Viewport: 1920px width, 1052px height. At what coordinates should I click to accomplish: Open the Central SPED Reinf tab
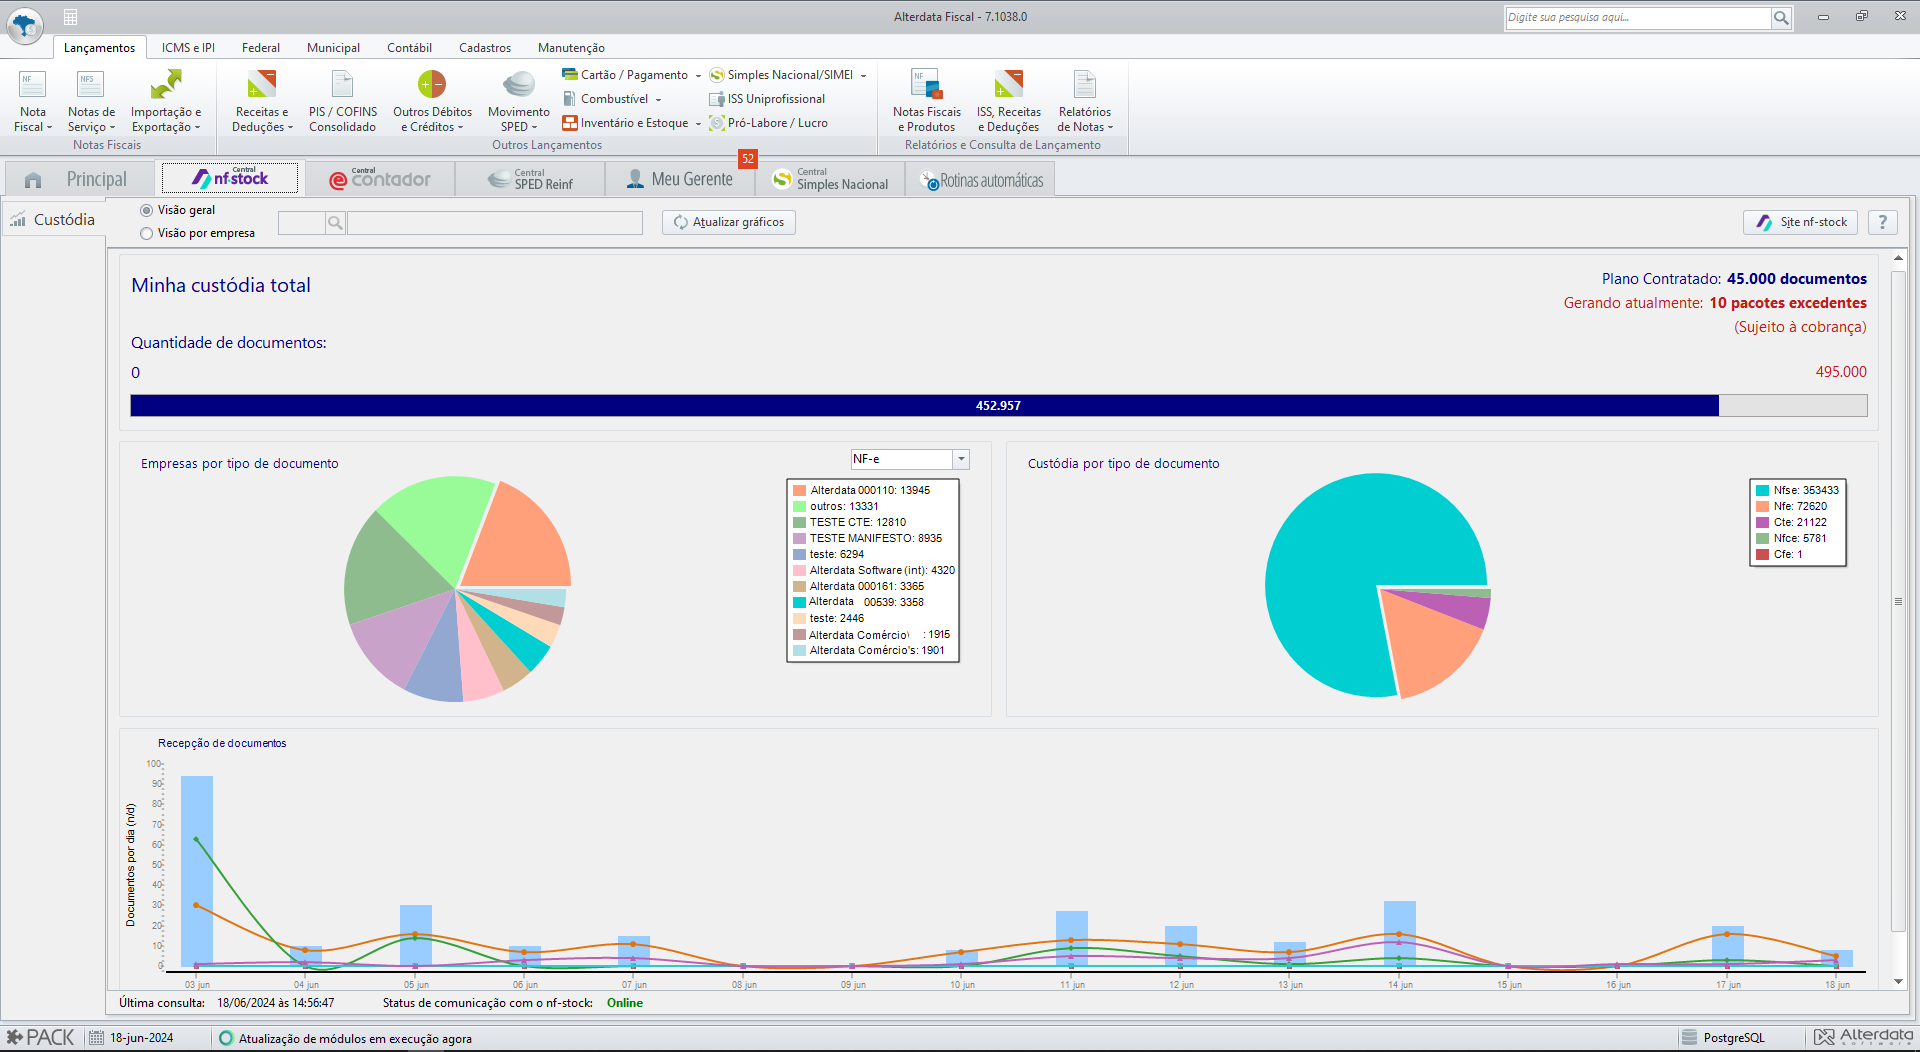(530, 179)
